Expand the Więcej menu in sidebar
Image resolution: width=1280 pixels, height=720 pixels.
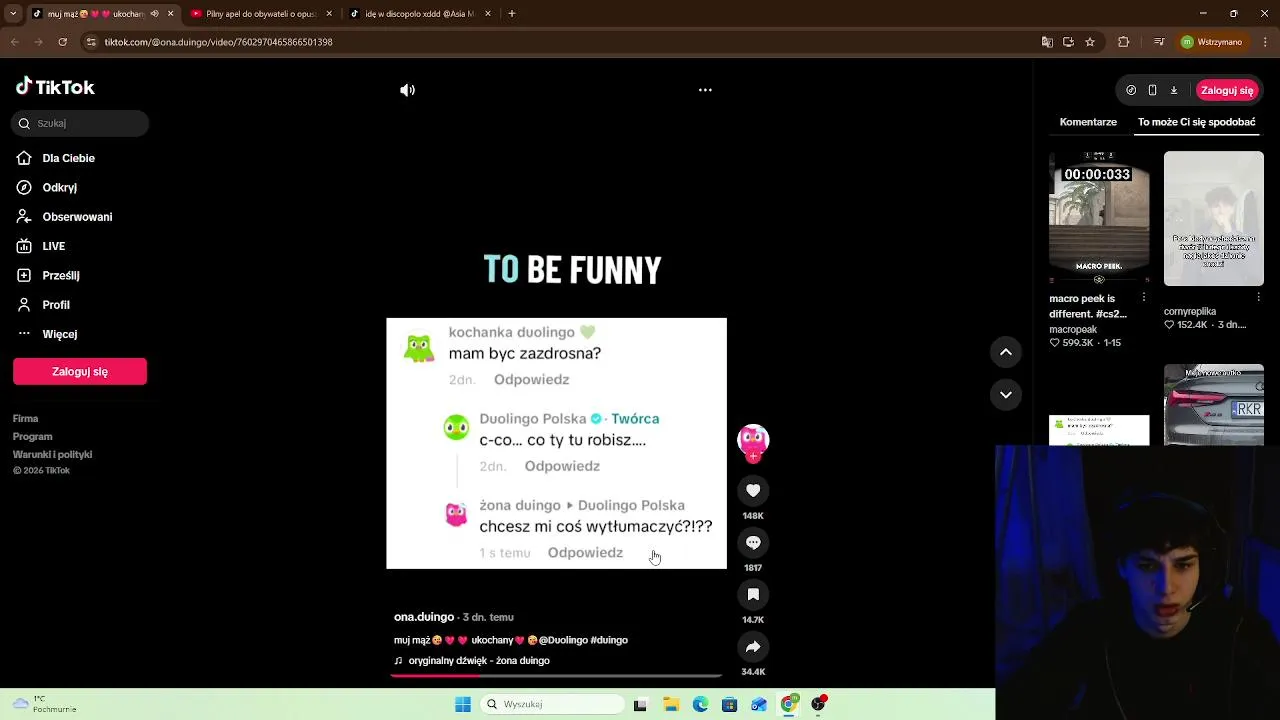59,334
